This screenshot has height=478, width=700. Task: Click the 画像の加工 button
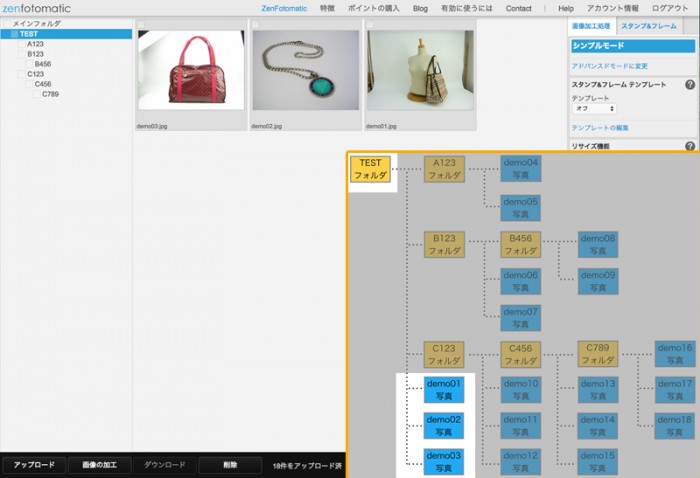(x=100, y=465)
